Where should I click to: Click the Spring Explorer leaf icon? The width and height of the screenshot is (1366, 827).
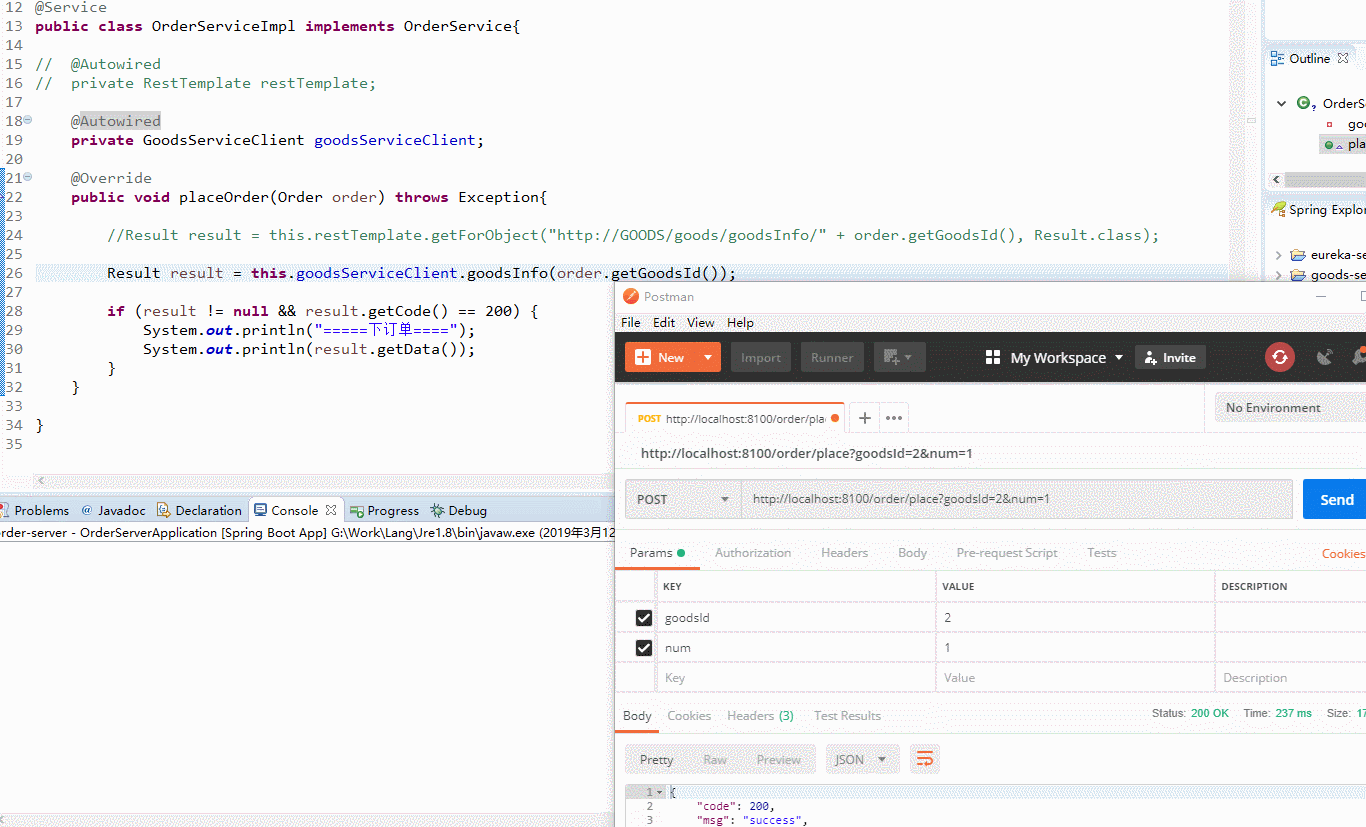(1278, 209)
